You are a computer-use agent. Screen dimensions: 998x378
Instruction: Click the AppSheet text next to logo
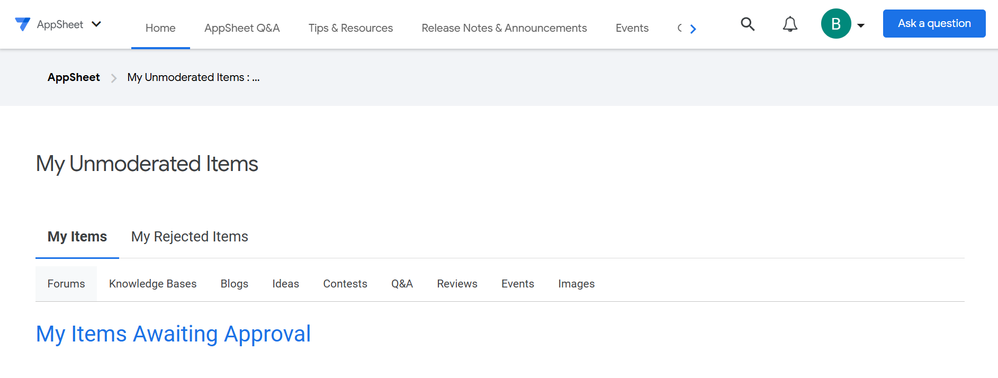click(x=60, y=24)
